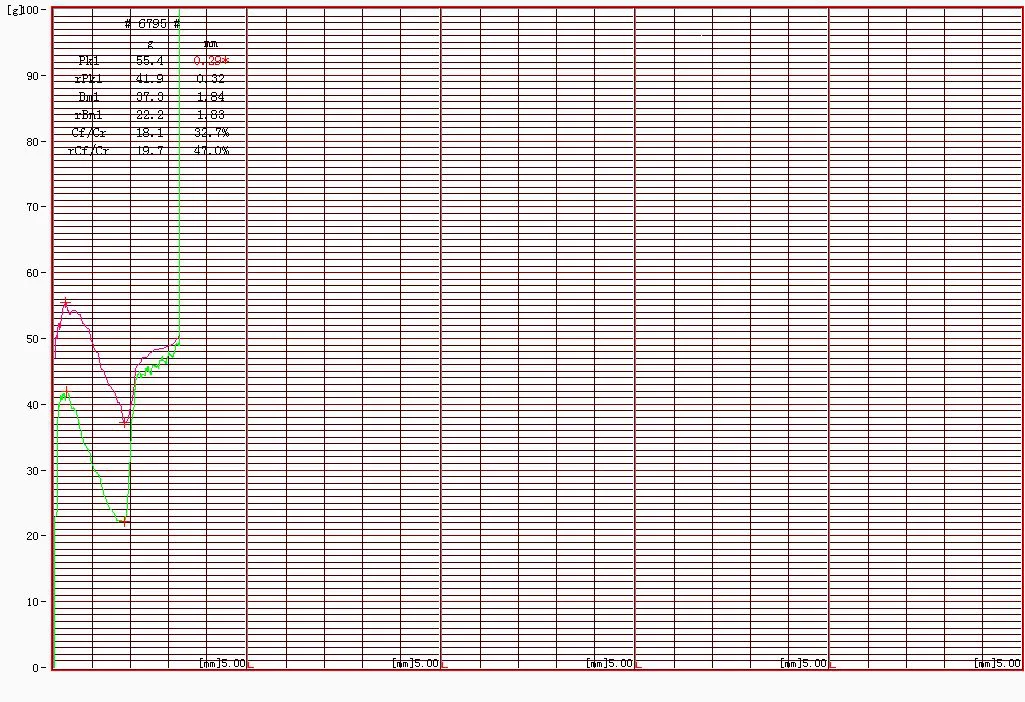
Task: Click the 'mm' column header in the table
Action: 210,44
